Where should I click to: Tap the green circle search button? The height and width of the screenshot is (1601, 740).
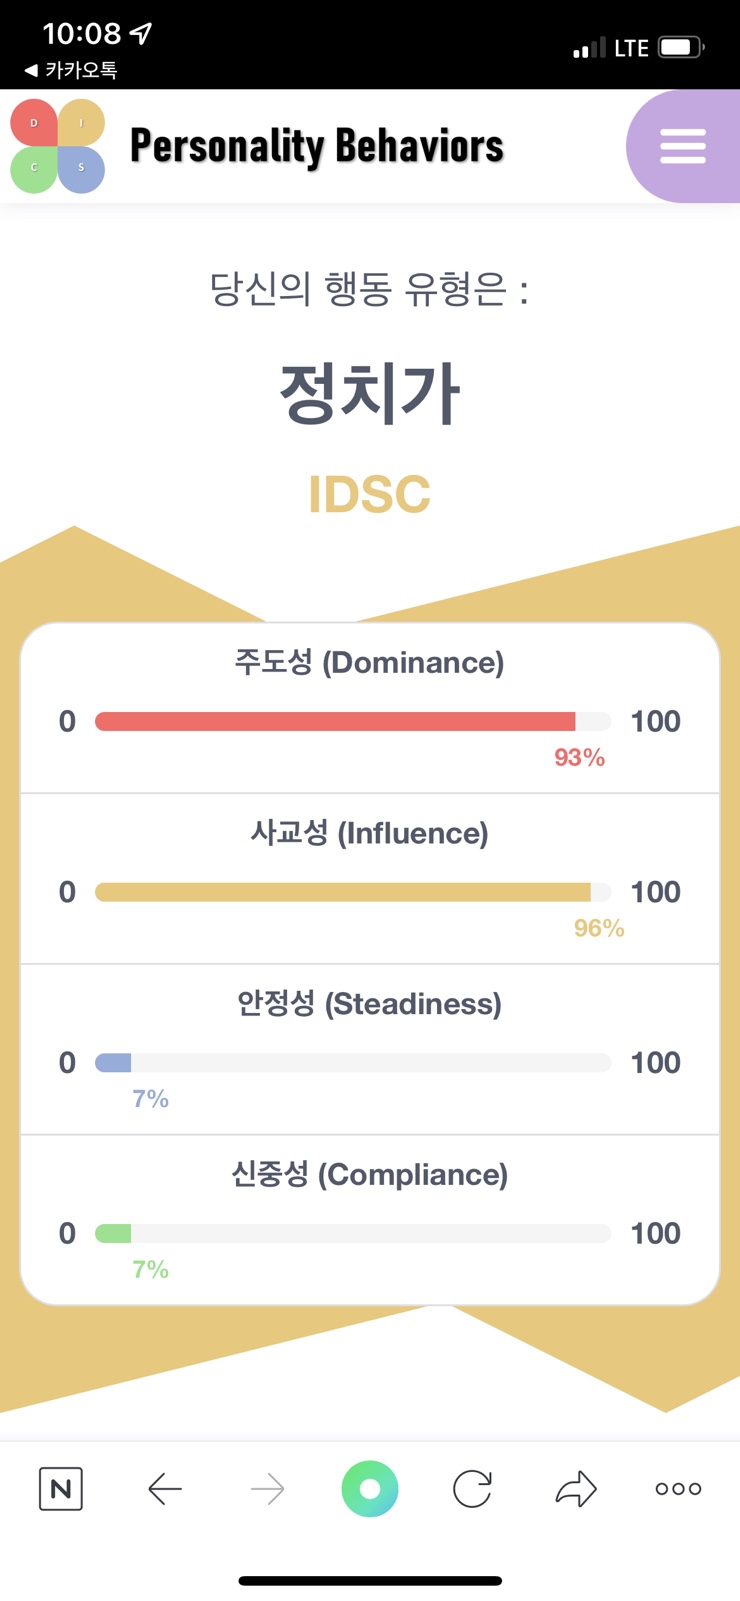(370, 1489)
